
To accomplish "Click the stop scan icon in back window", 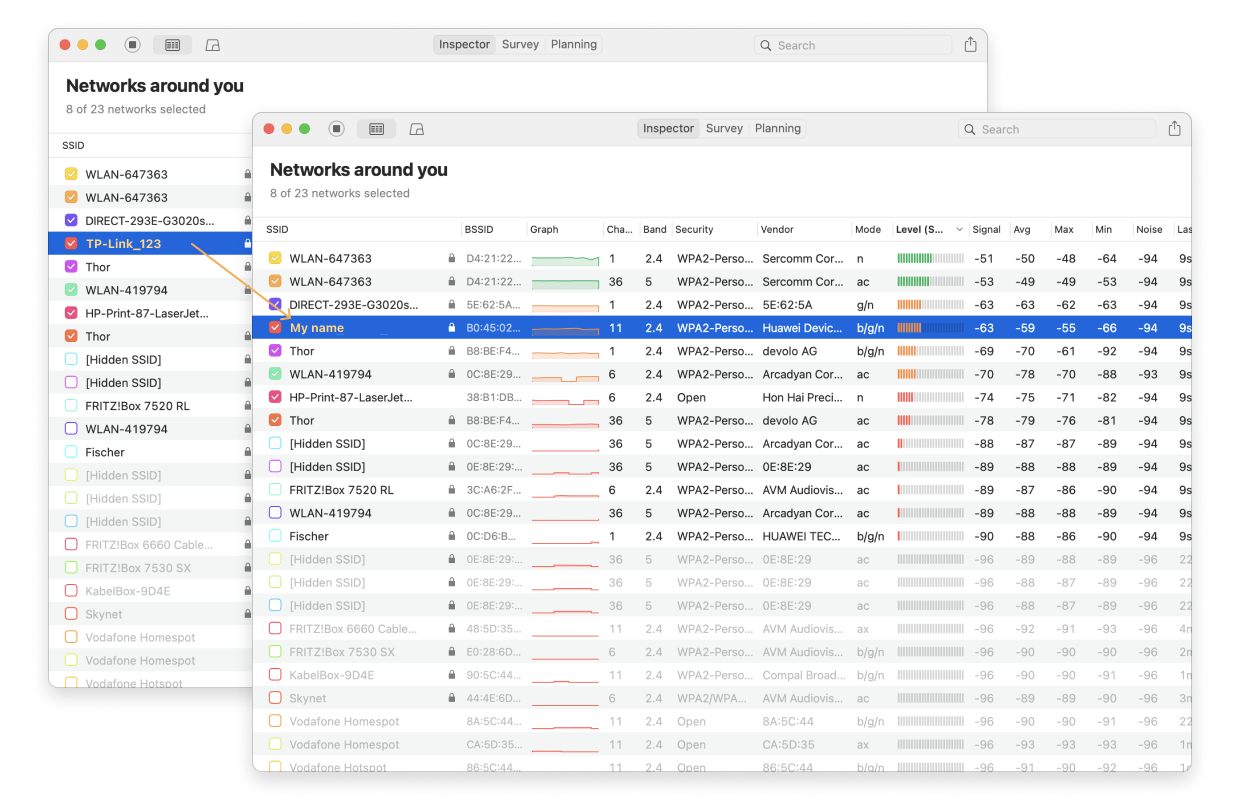I will tap(133, 45).
